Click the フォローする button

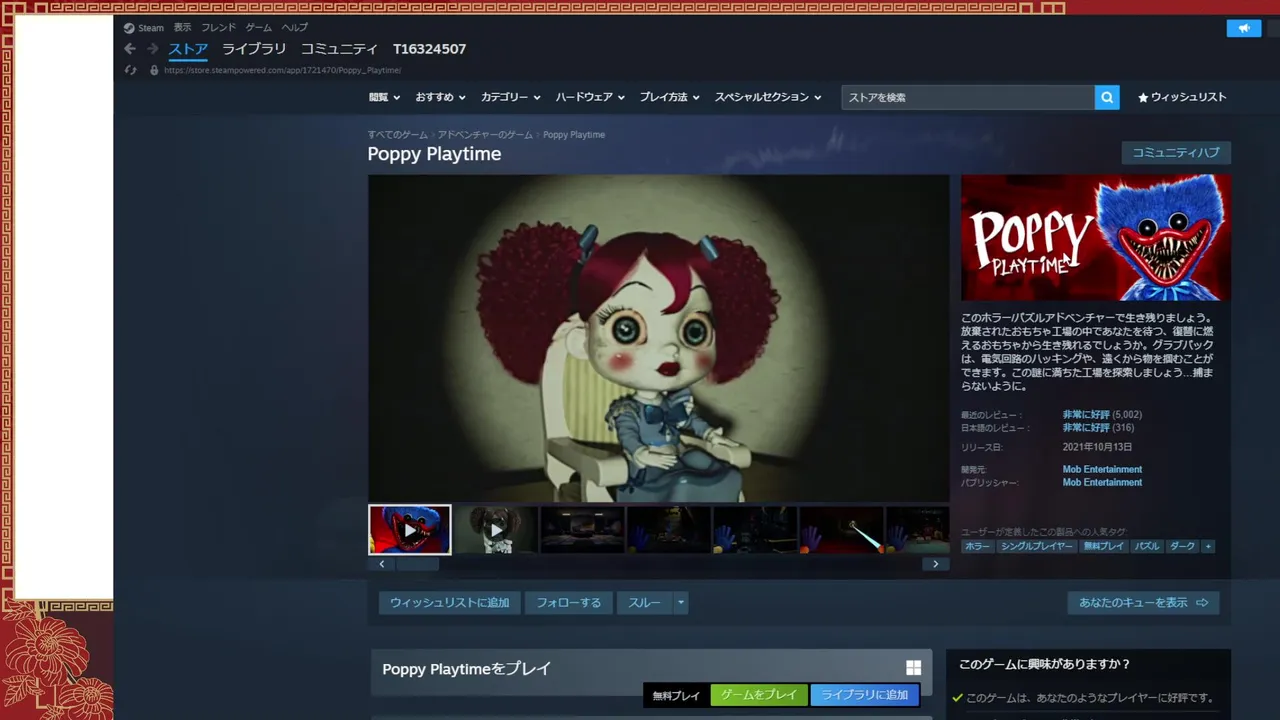click(x=568, y=603)
